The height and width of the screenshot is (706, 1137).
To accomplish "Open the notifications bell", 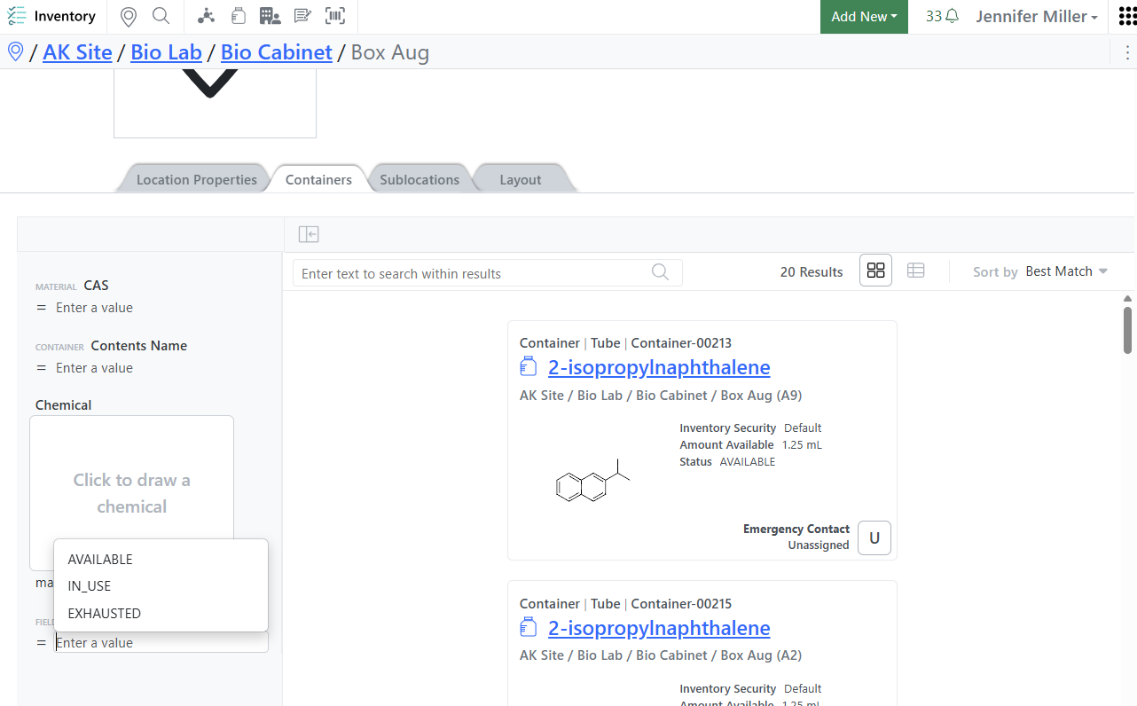I will 942,16.
